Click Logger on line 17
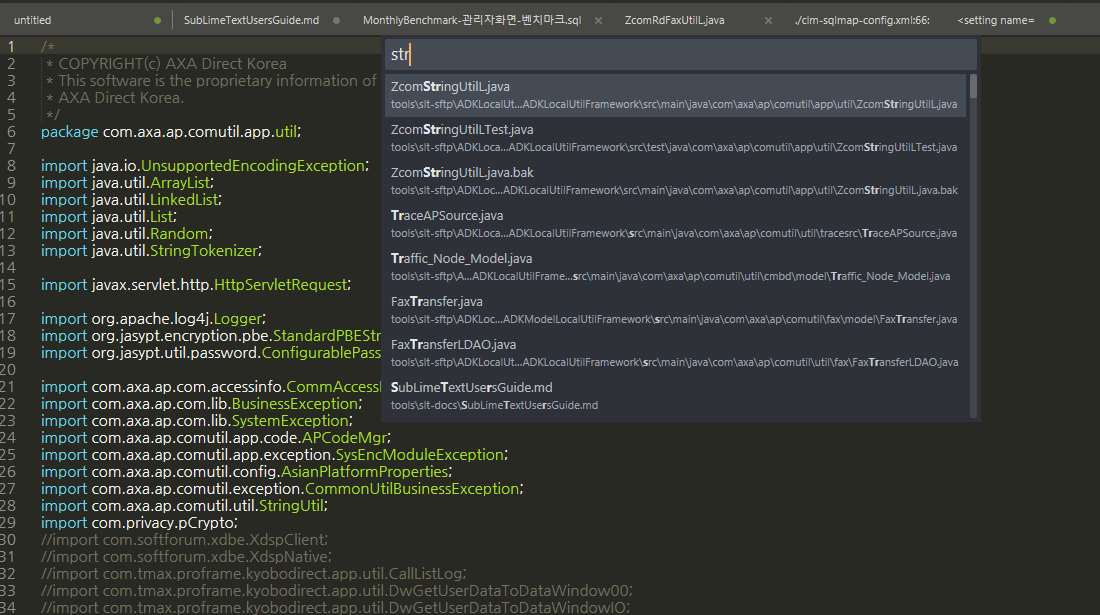1100x615 pixels. point(238,319)
